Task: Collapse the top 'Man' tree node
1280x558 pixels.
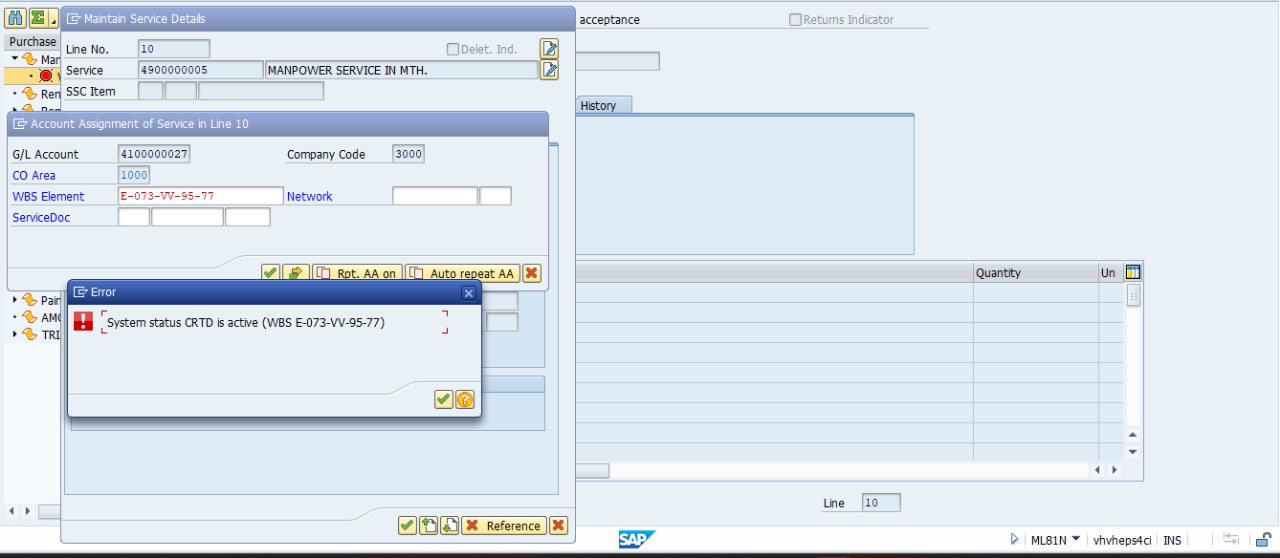Action: tap(15, 59)
